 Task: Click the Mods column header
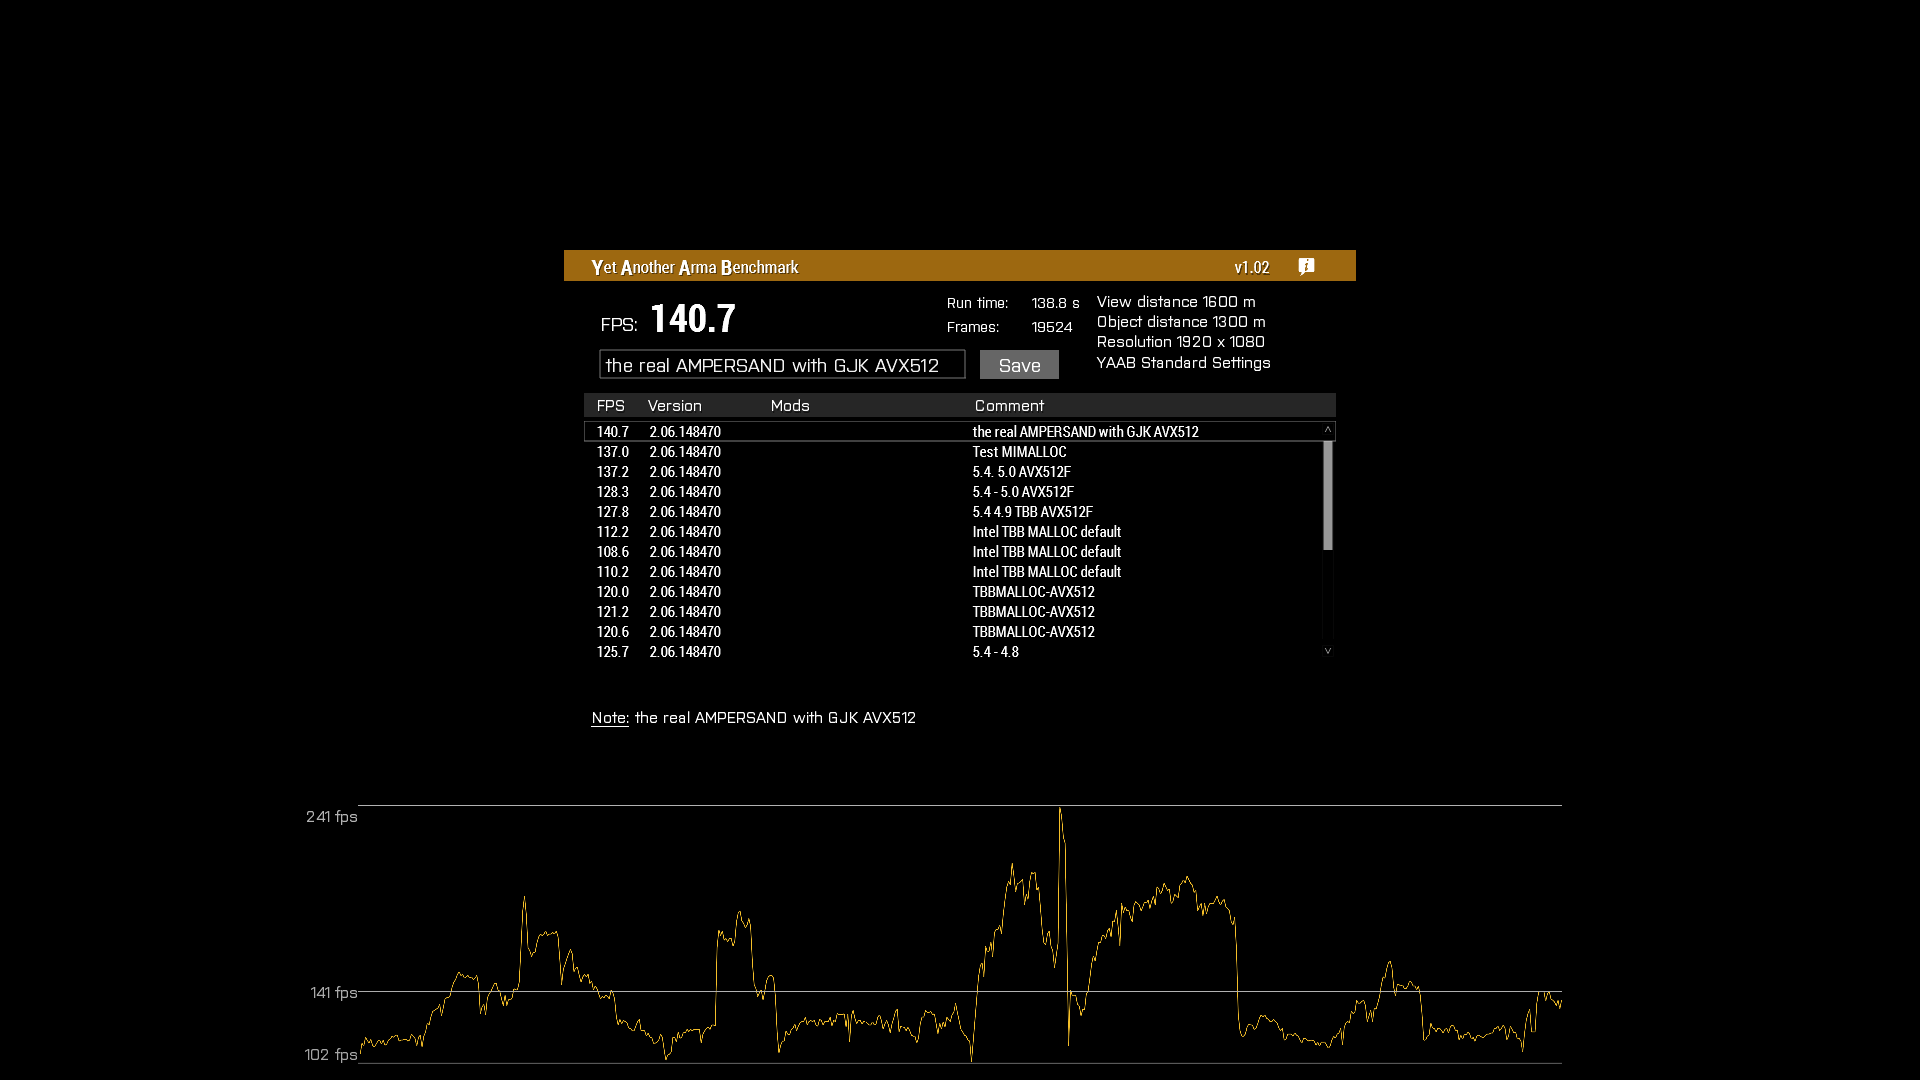tap(790, 406)
